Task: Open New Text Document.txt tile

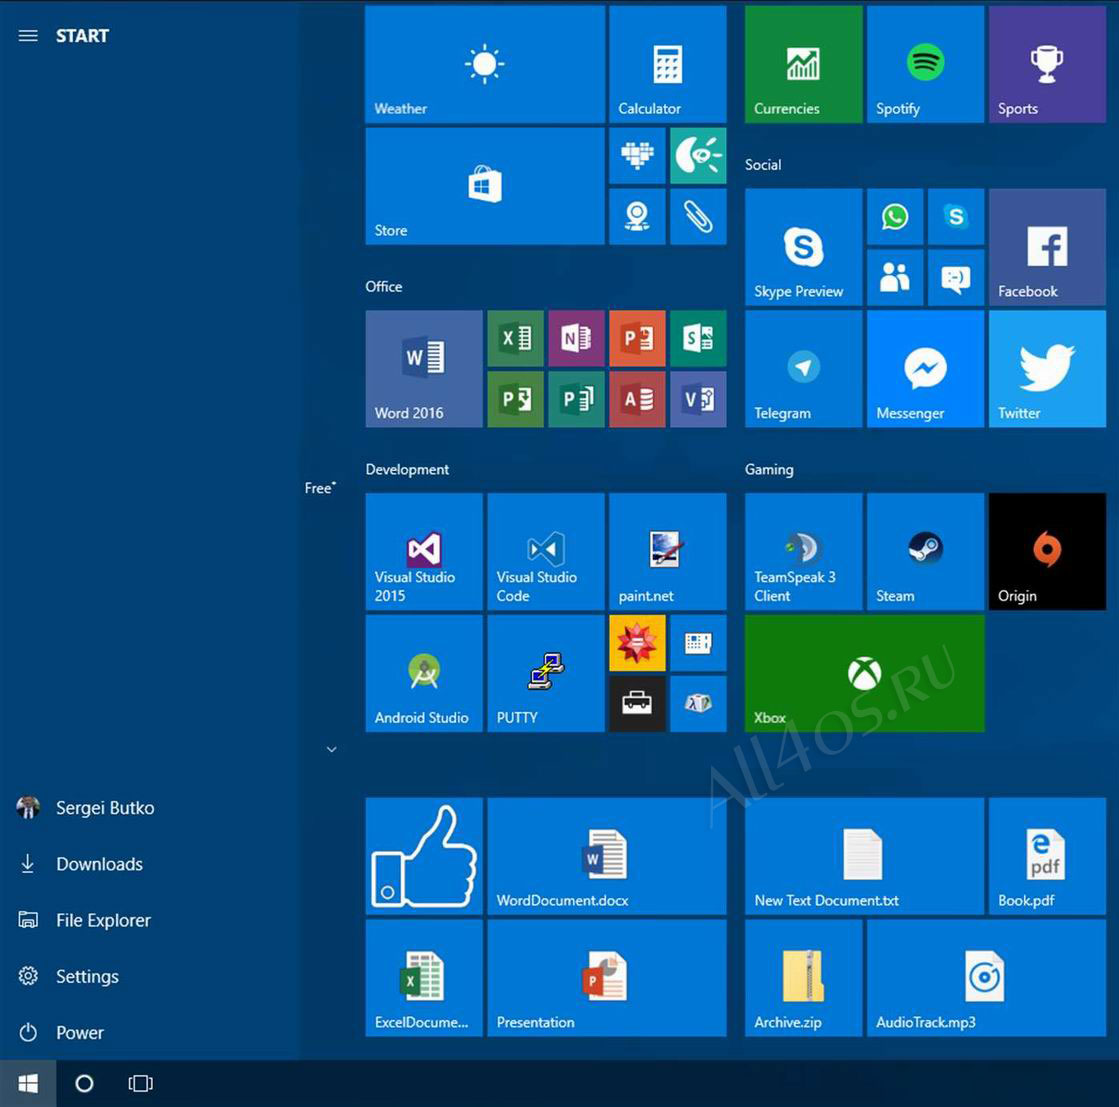Action: pos(864,856)
